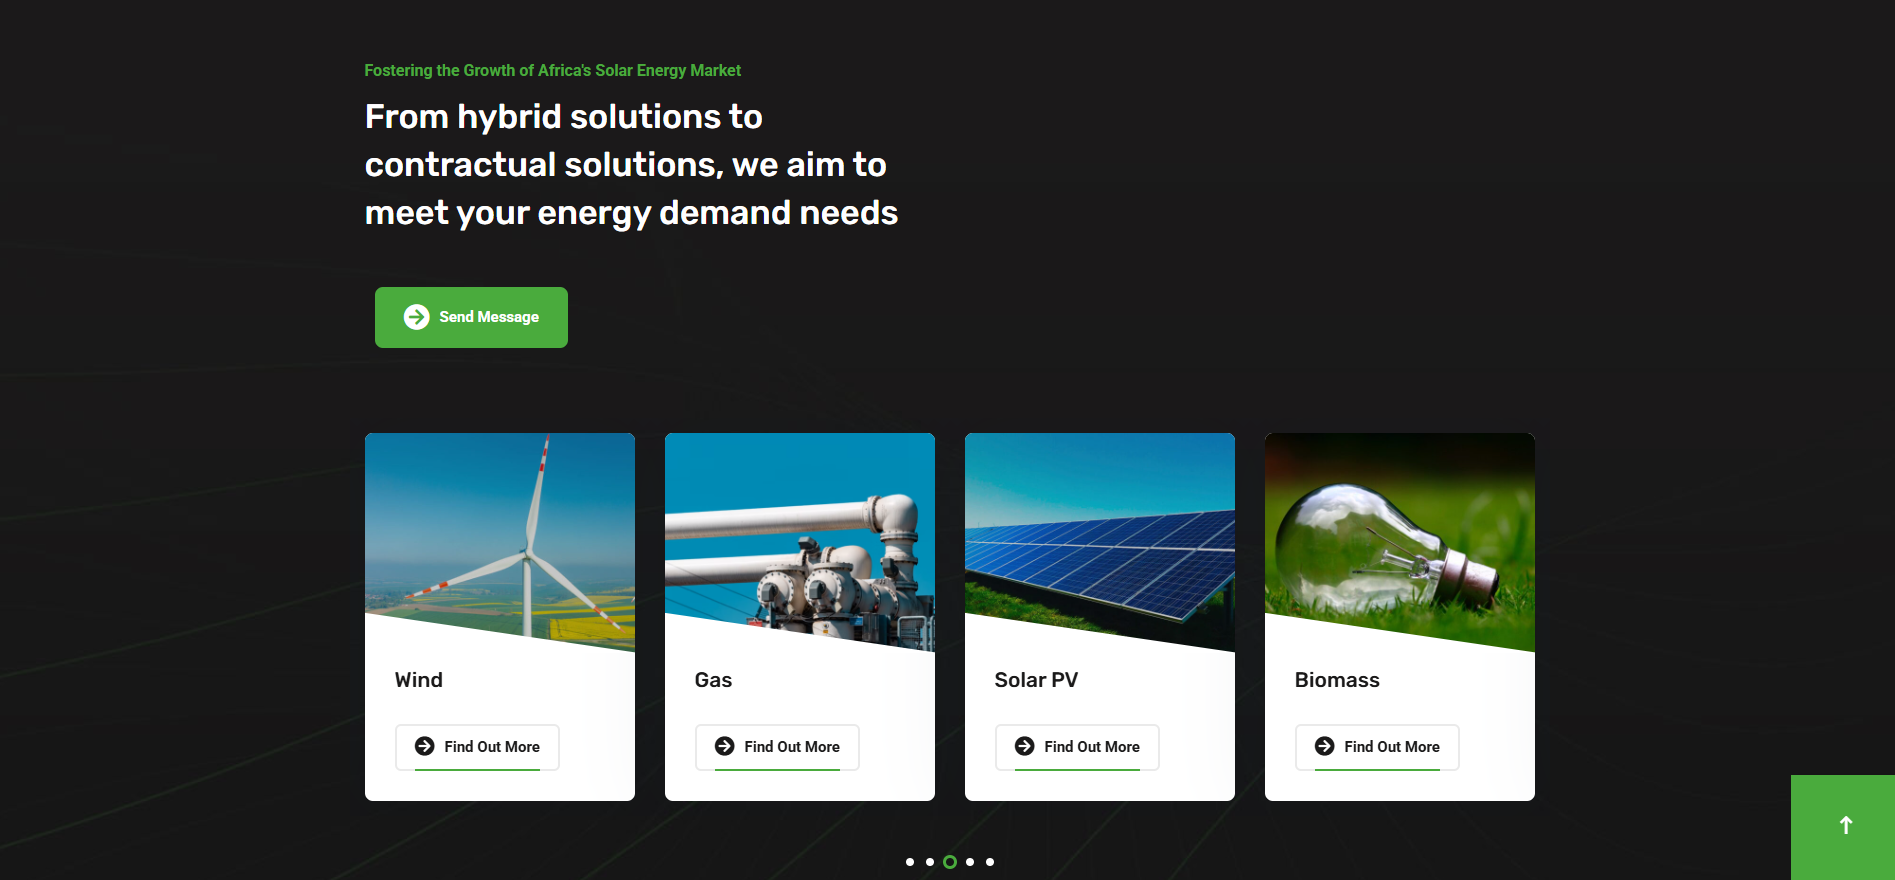Image resolution: width=1895 pixels, height=880 pixels.
Task: Click the Biomass card title
Action: click(1337, 680)
